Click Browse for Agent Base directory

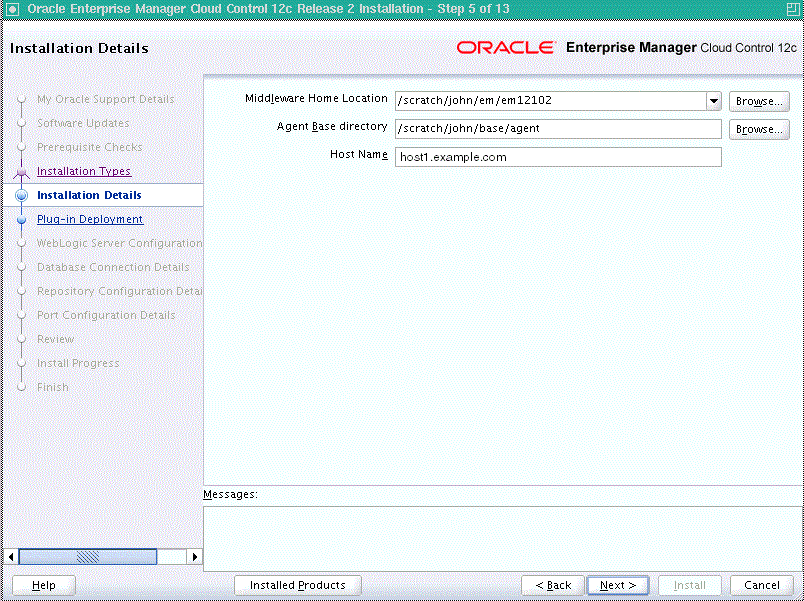click(759, 129)
